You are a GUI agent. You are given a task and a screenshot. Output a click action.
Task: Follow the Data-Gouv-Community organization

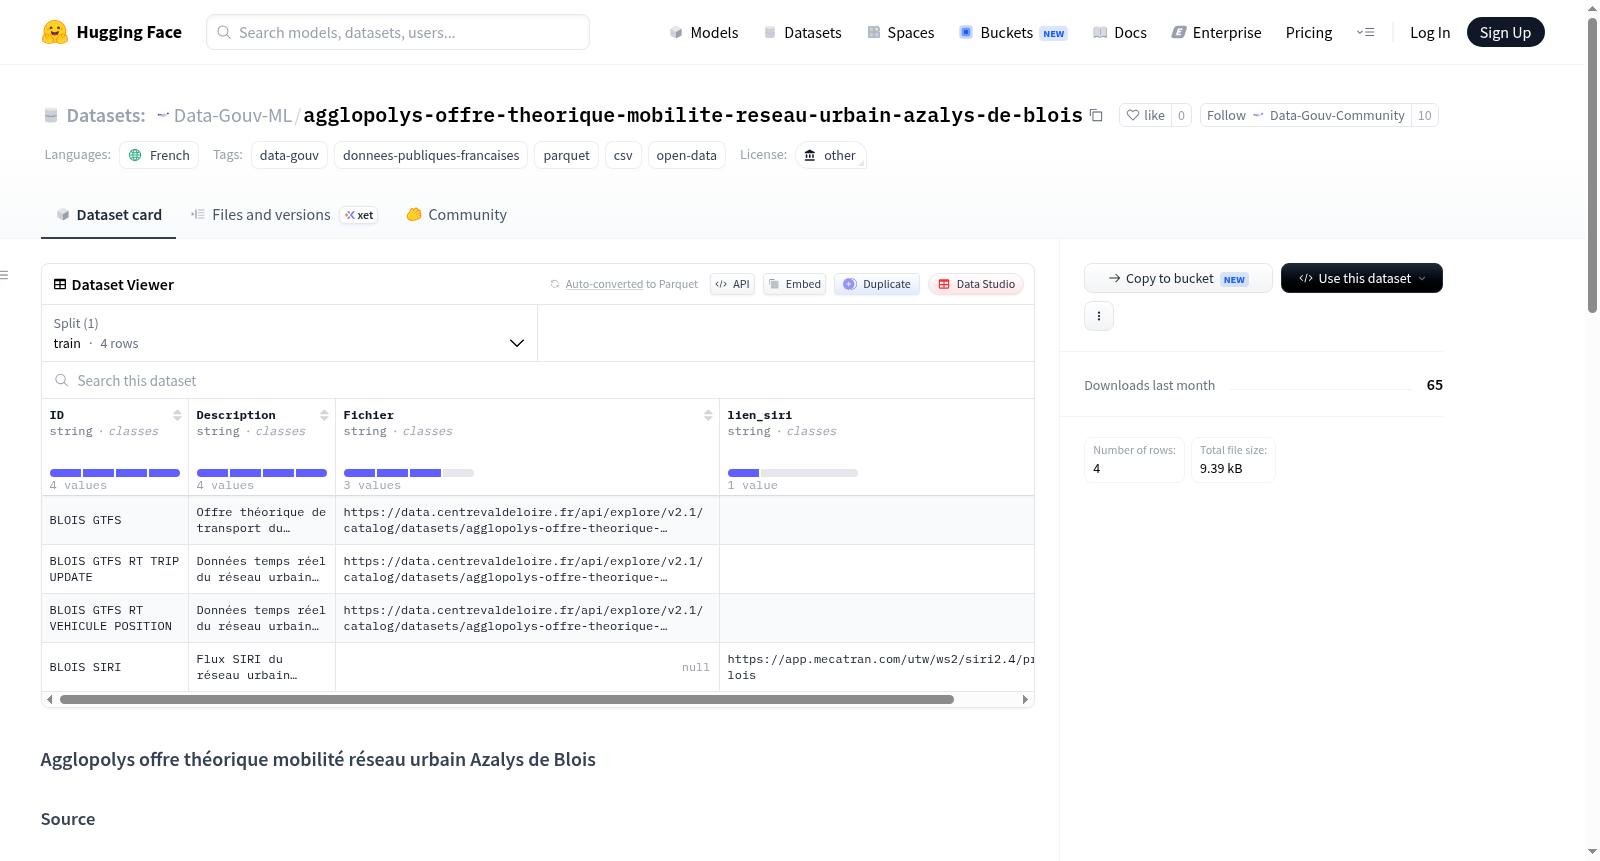(x=1306, y=115)
